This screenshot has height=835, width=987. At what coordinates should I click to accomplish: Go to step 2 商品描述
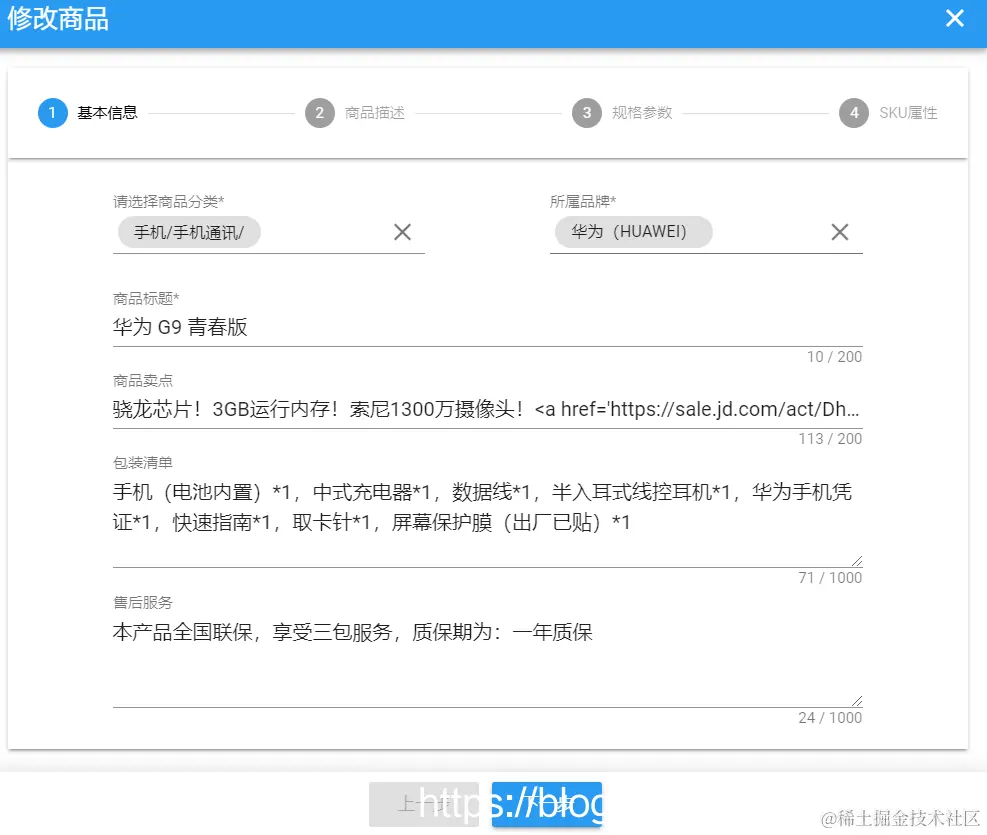point(354,113)
